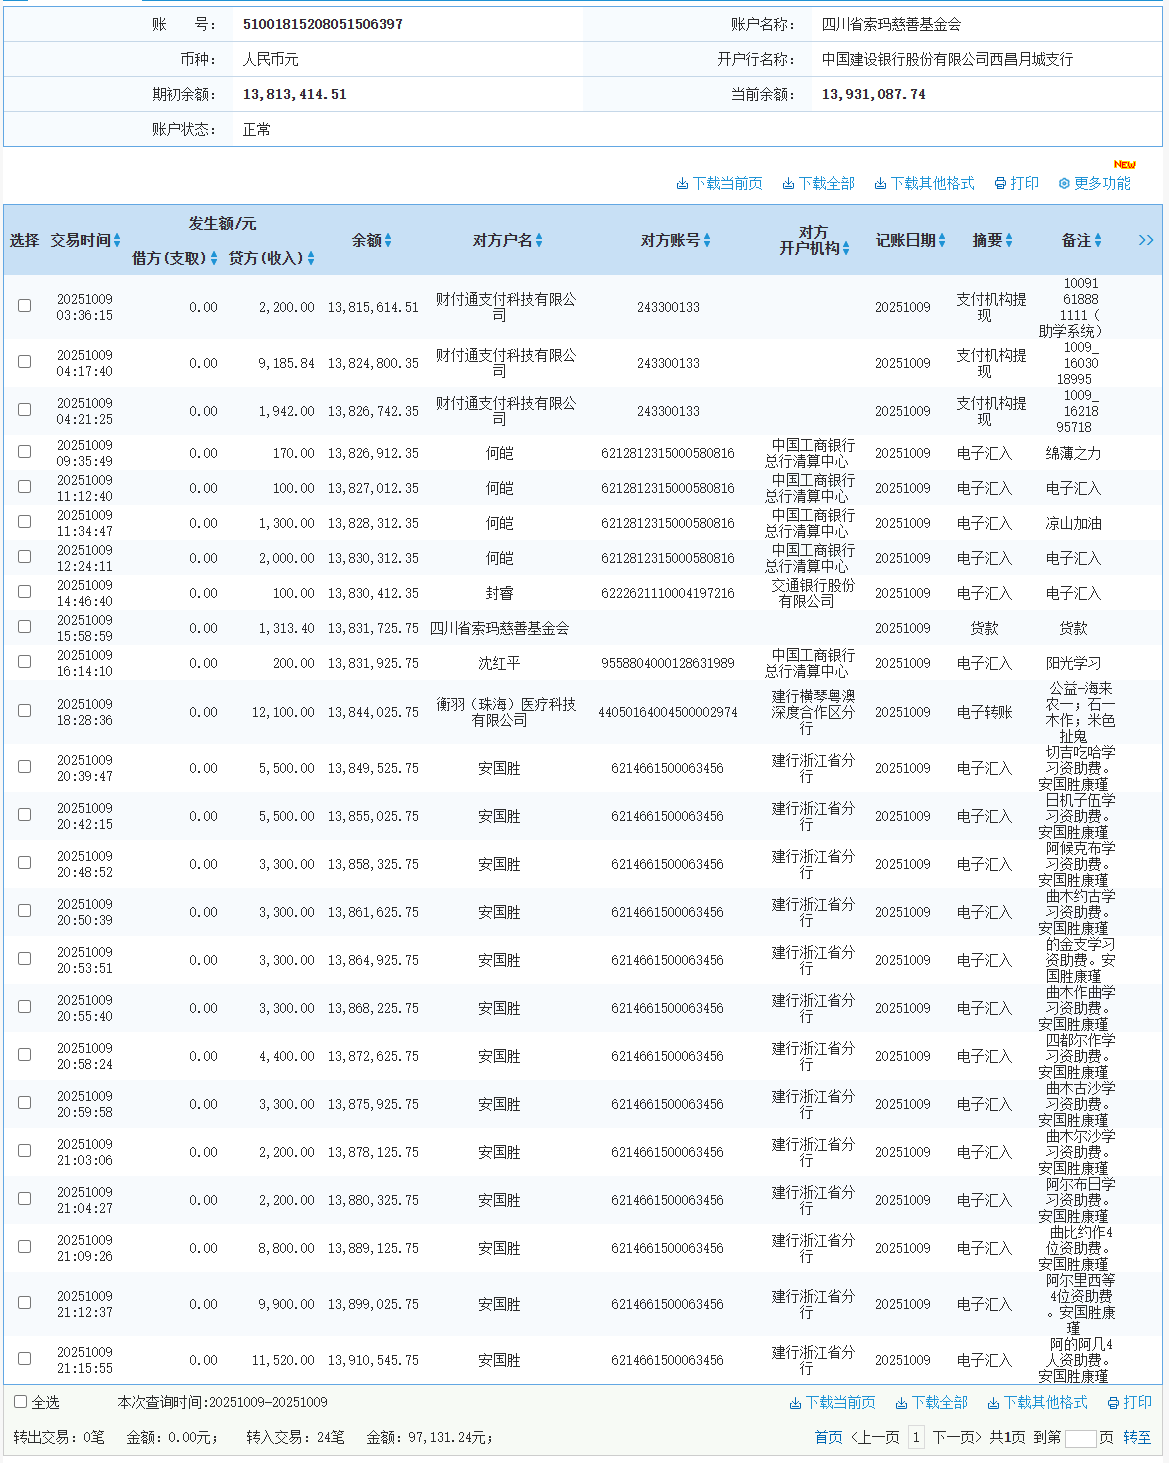Screen dimensions: 1169x1463
Task: Select the checkbox for the 03:36:15 transaction
Action: [x=24, y=306]
